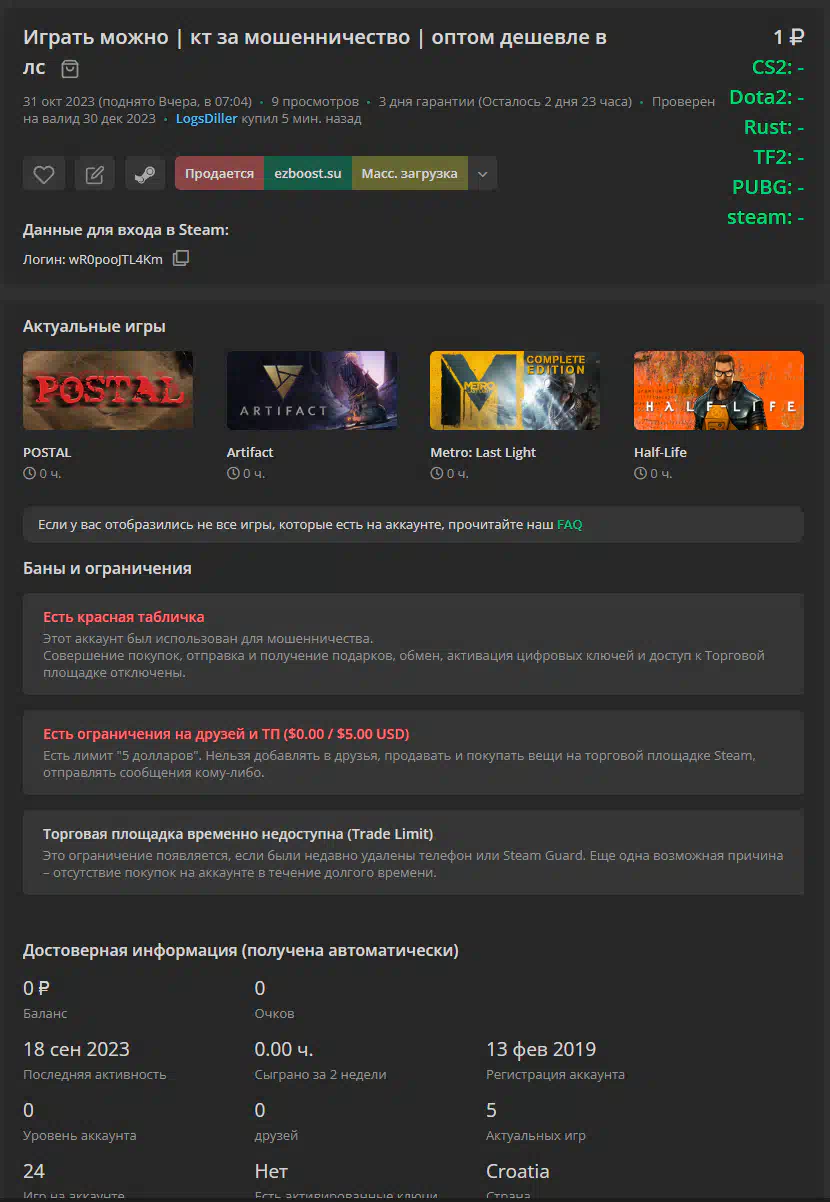Viewport: 830px width, 1202px height.
Task: Click the 'Artifact' game name text
Action: [250, 453]
